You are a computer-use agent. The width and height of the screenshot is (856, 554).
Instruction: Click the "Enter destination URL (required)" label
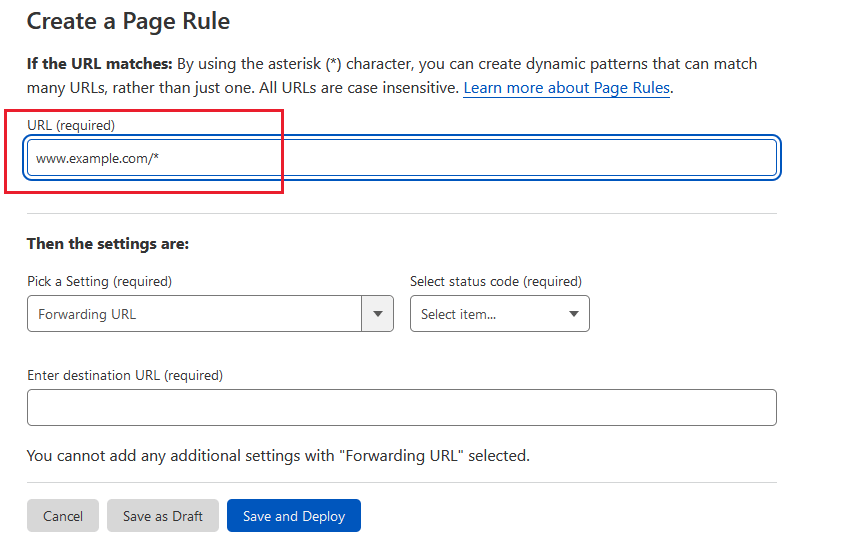[x=125, y=375]
